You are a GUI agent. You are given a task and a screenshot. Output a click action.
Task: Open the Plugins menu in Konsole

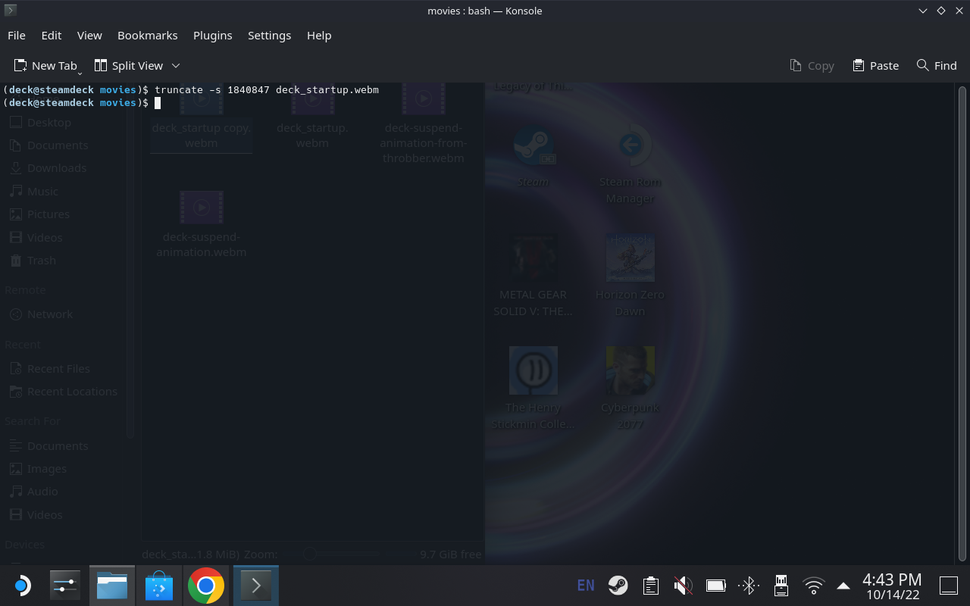212,35
